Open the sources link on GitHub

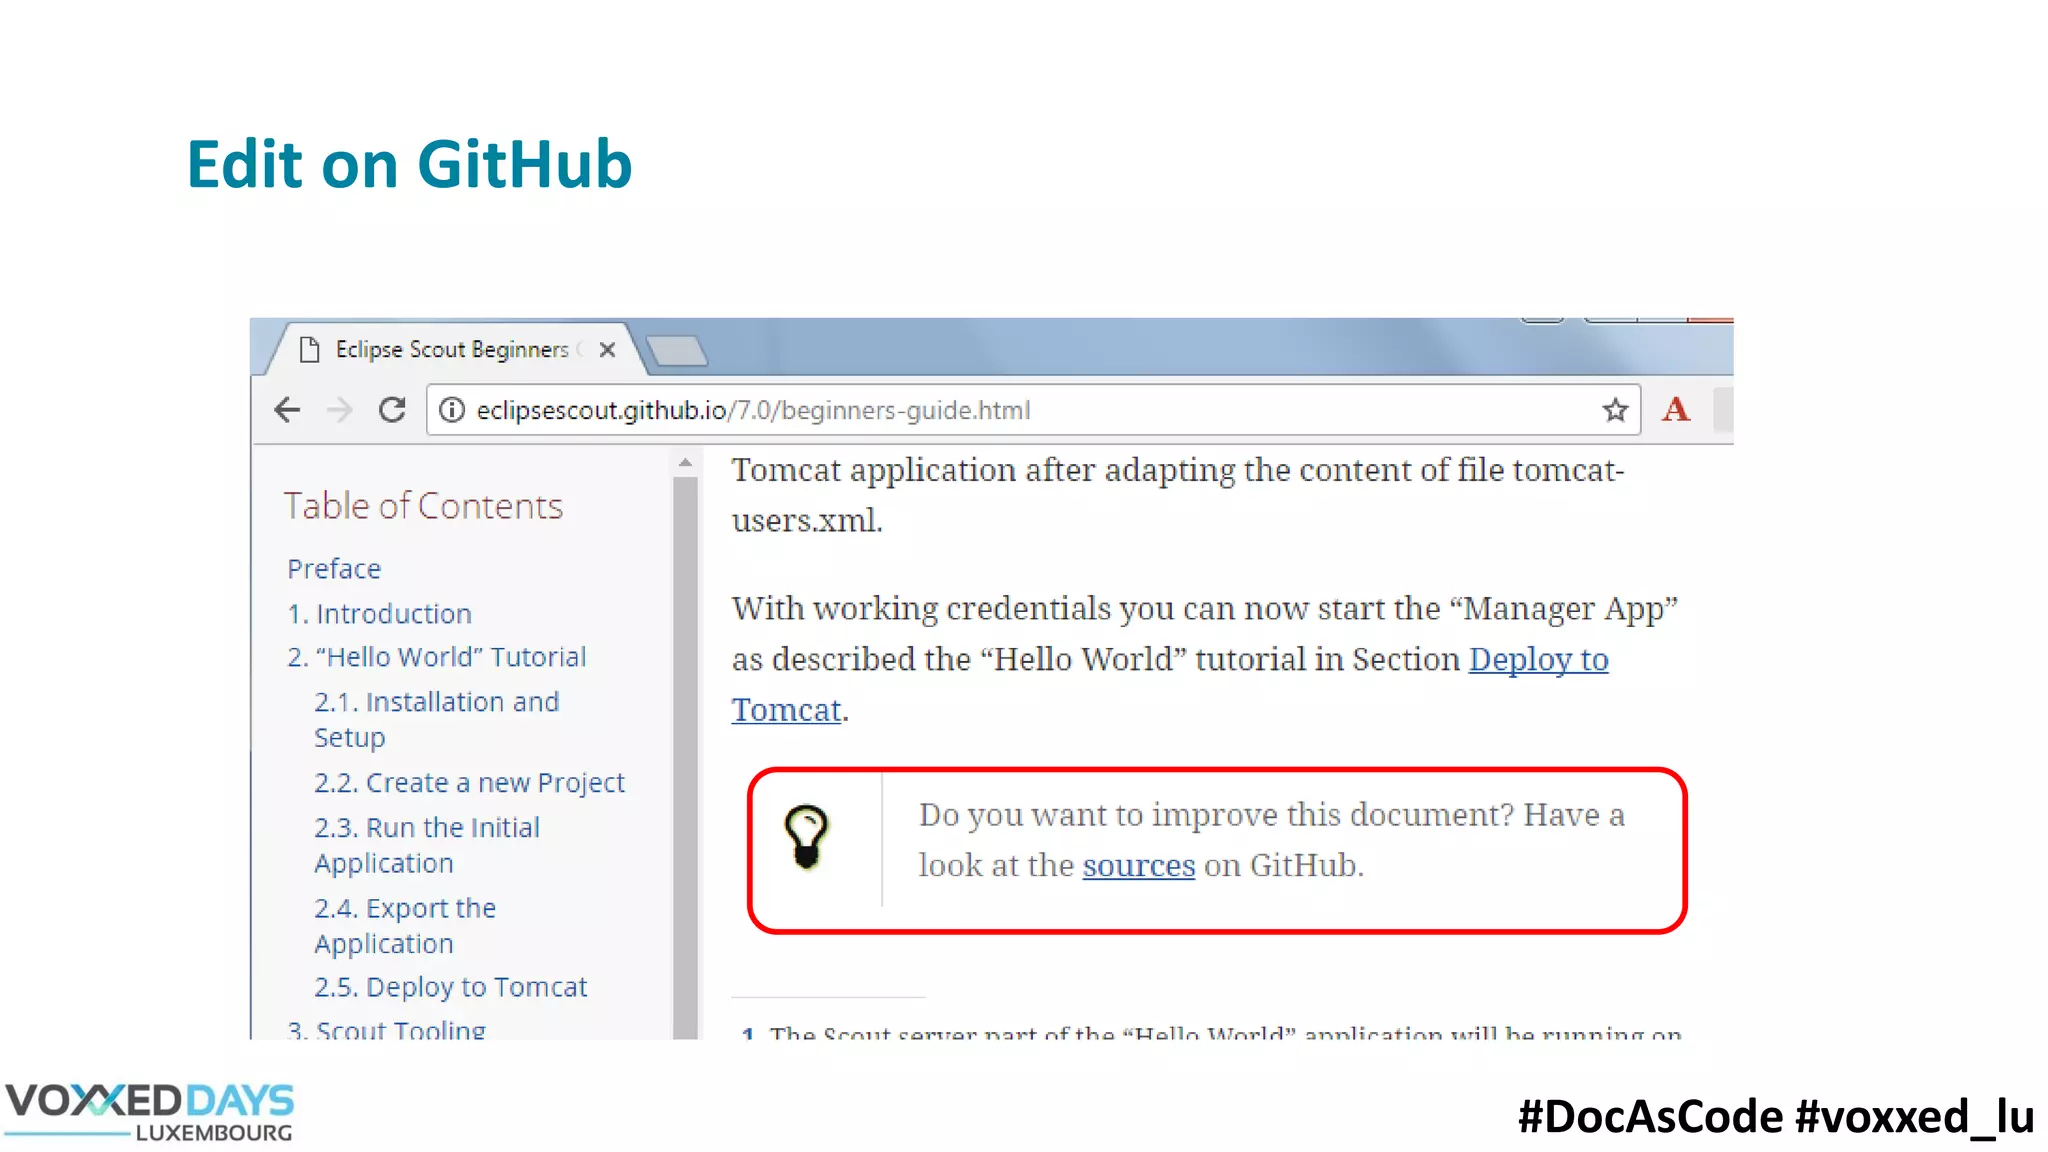pyautogui.click(x=1139, y=865)
